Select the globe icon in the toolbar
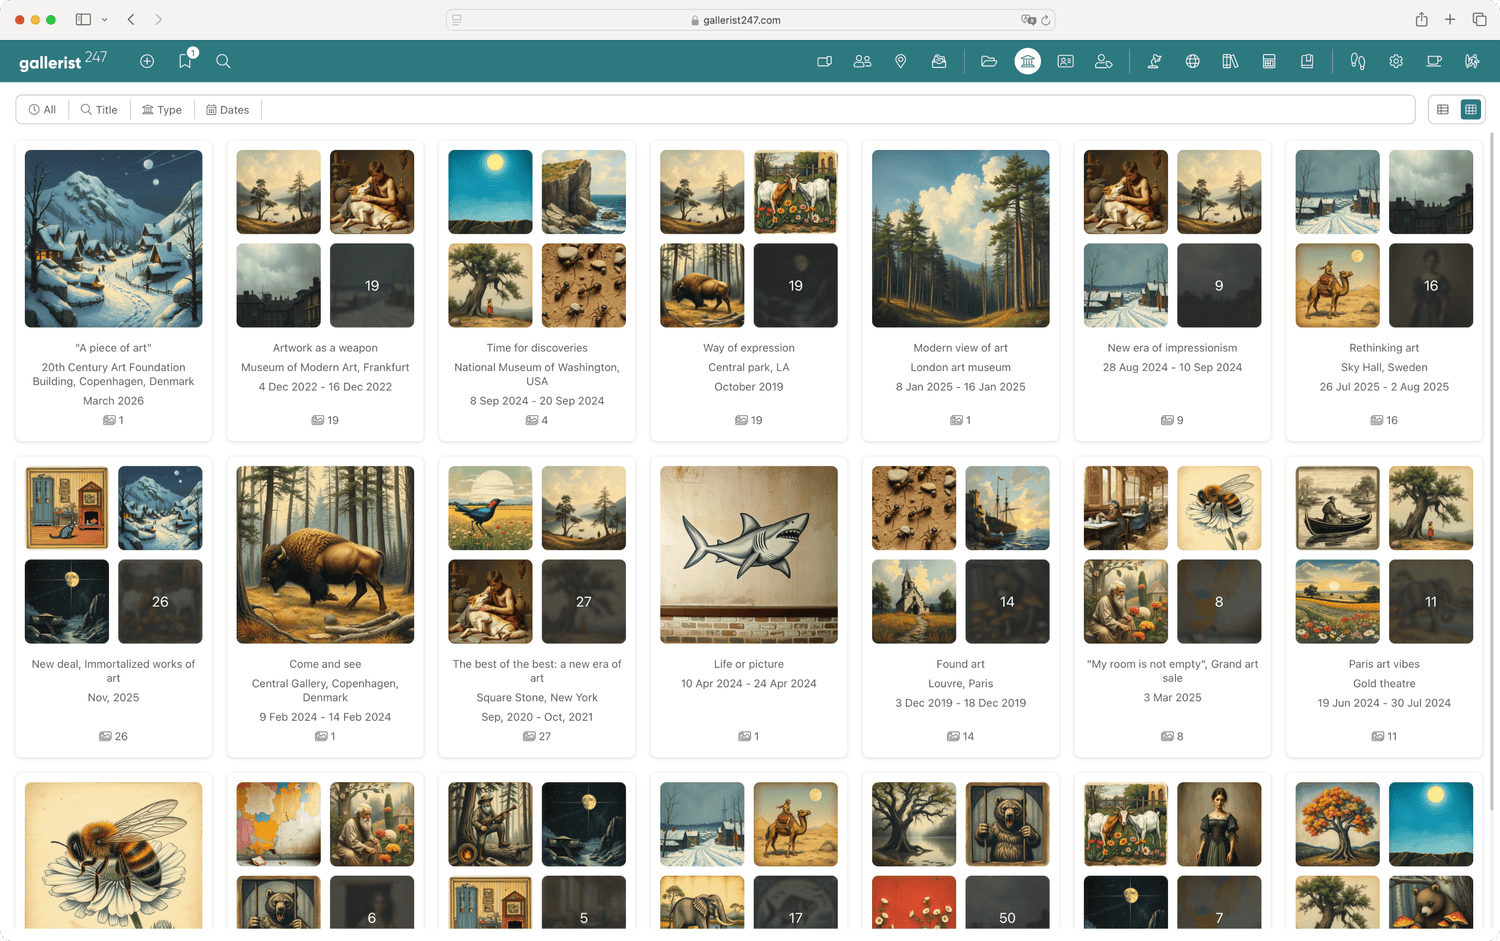 point(1193,61)
